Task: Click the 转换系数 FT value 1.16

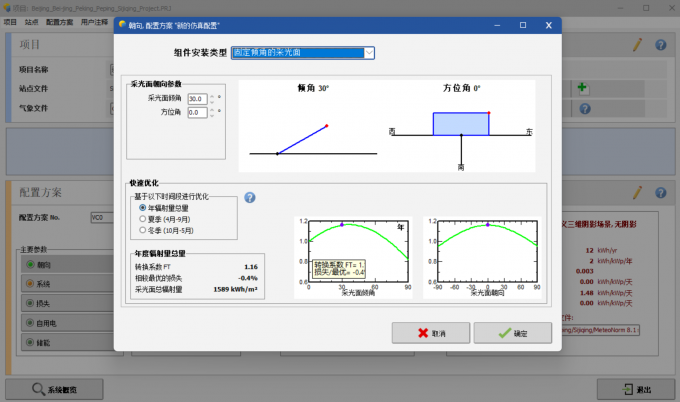Action: (251, 267)
